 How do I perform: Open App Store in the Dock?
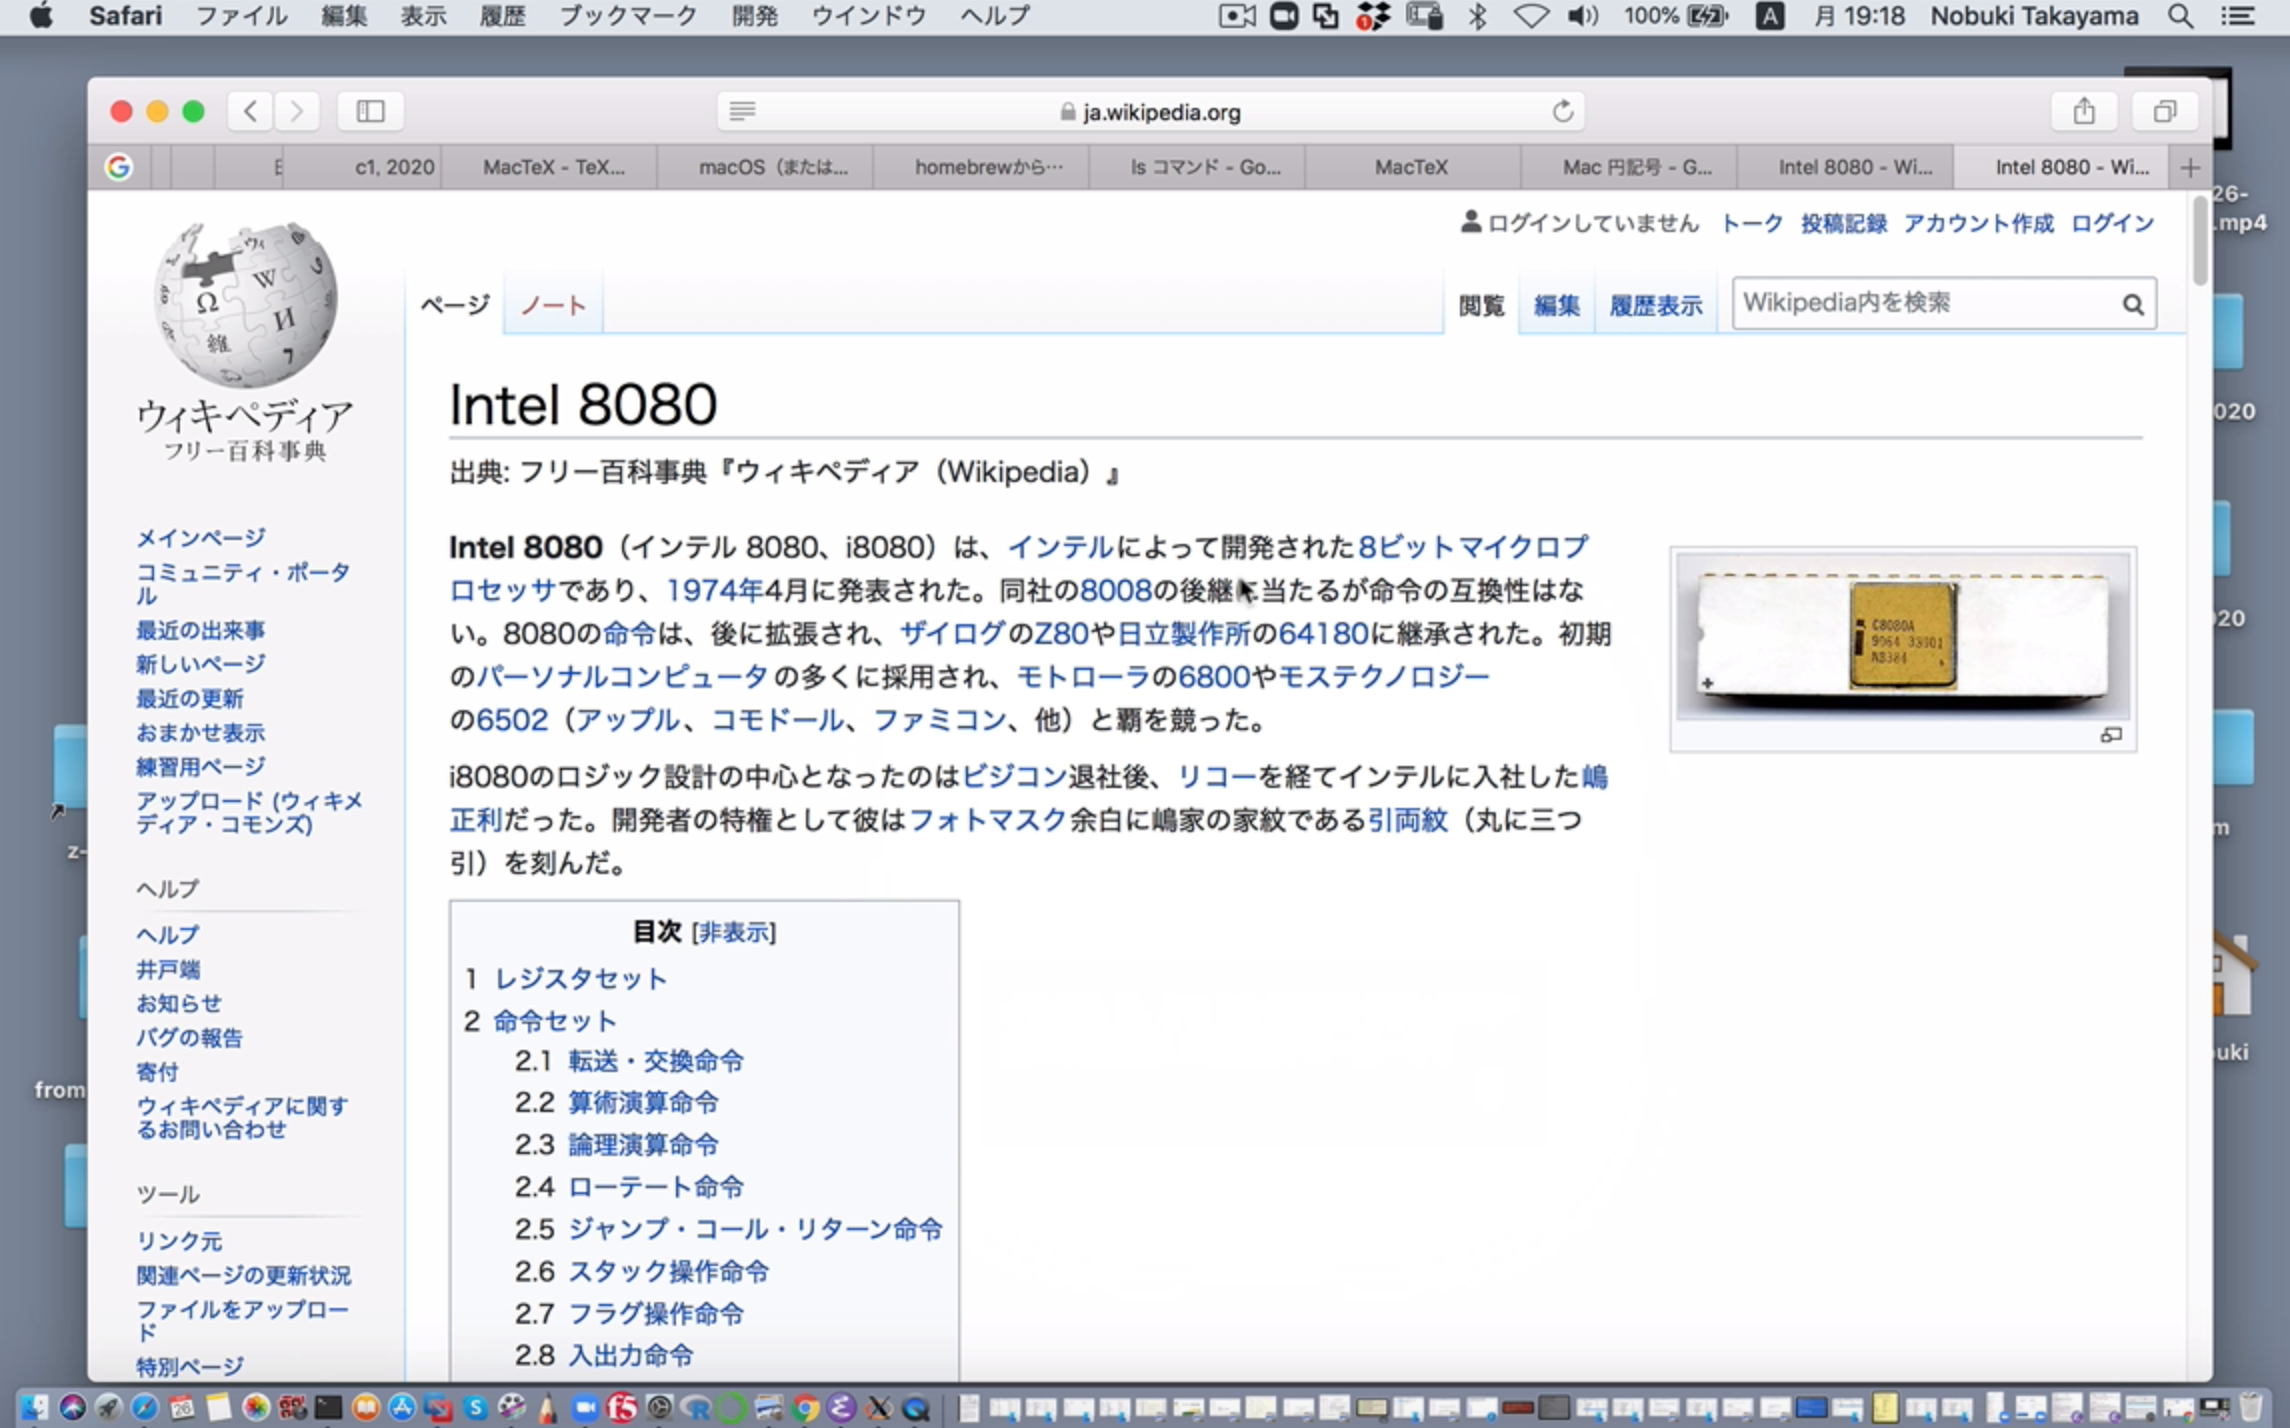(401, 1407)
